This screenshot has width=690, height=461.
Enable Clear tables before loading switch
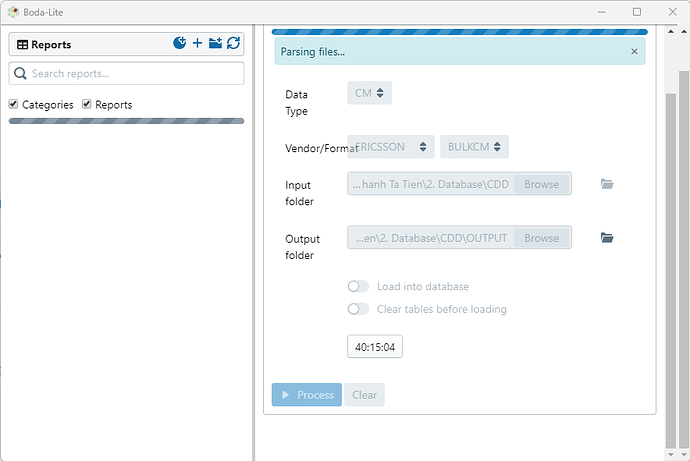tap(358, 309)
